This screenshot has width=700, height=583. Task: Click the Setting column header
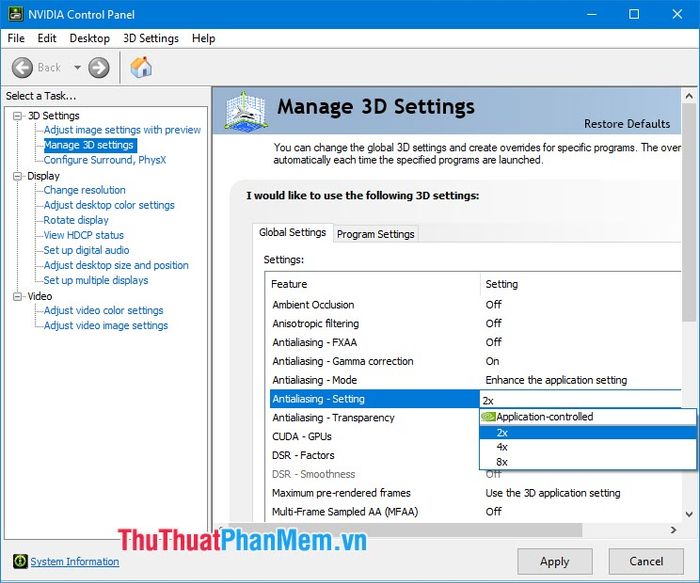coord(581,284)
